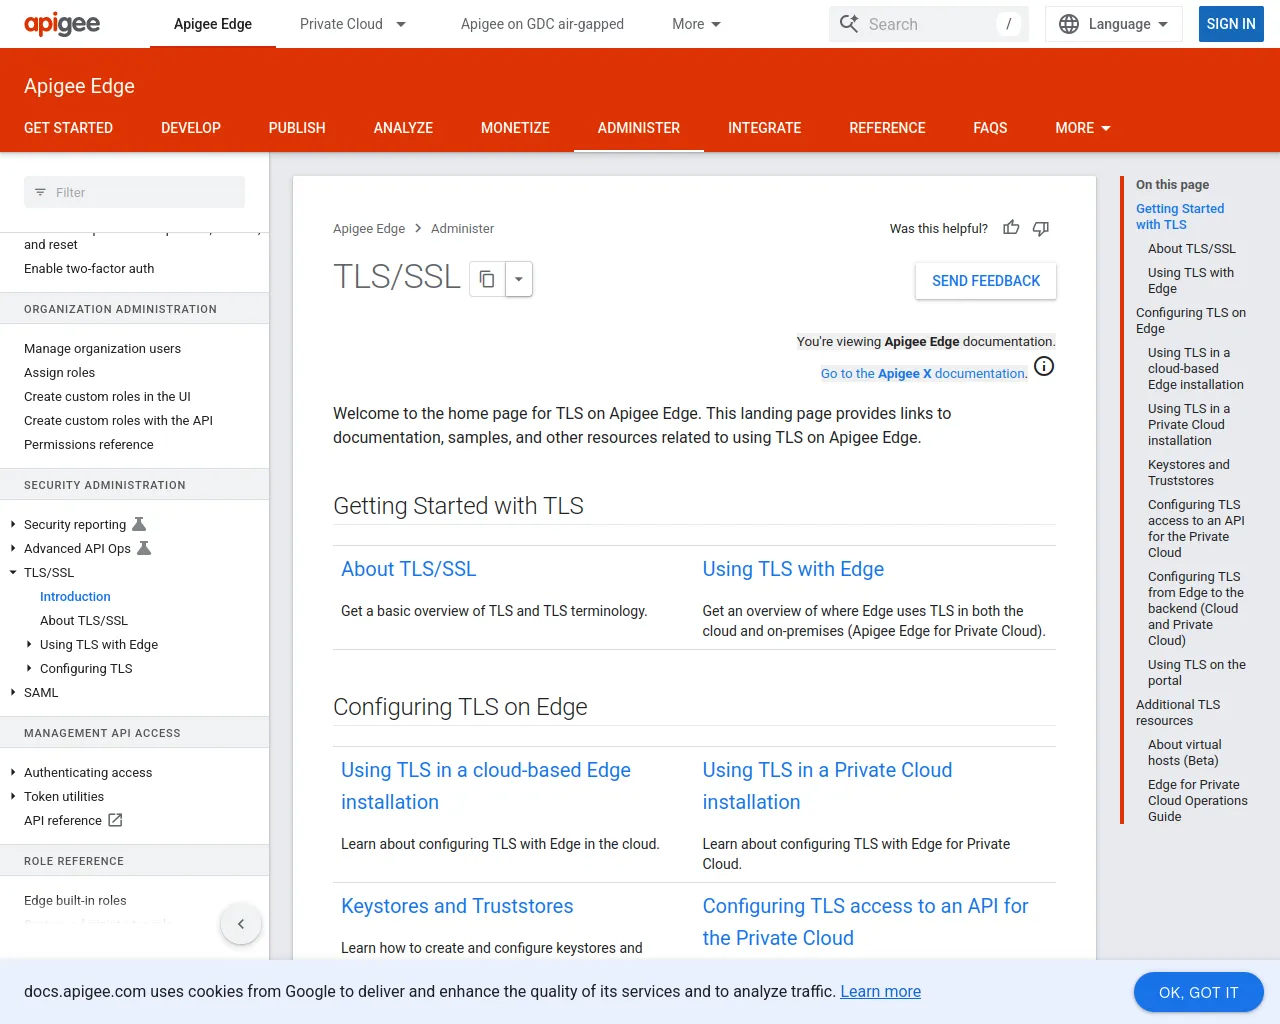
Task: Open Using TLS in a cloud-based Edge installation
Action: [x=486, y=786]
